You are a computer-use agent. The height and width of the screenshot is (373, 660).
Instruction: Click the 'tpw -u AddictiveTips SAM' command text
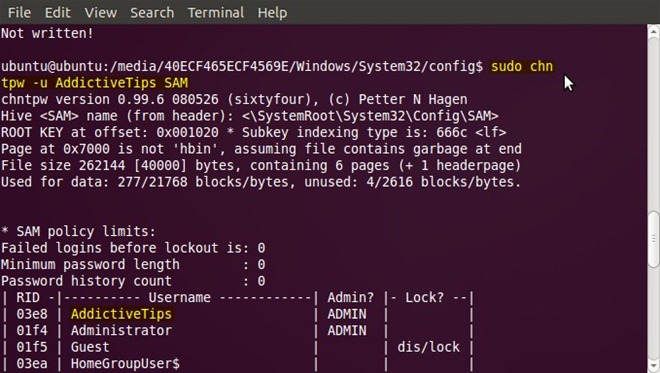(95, 83)
